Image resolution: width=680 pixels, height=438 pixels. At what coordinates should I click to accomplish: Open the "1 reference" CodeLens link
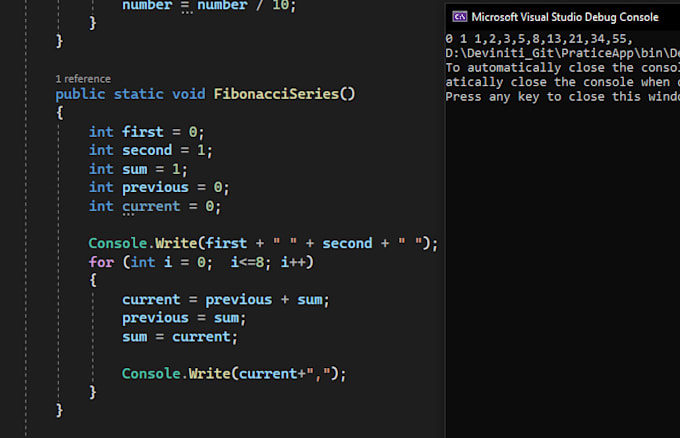point(83,78)
